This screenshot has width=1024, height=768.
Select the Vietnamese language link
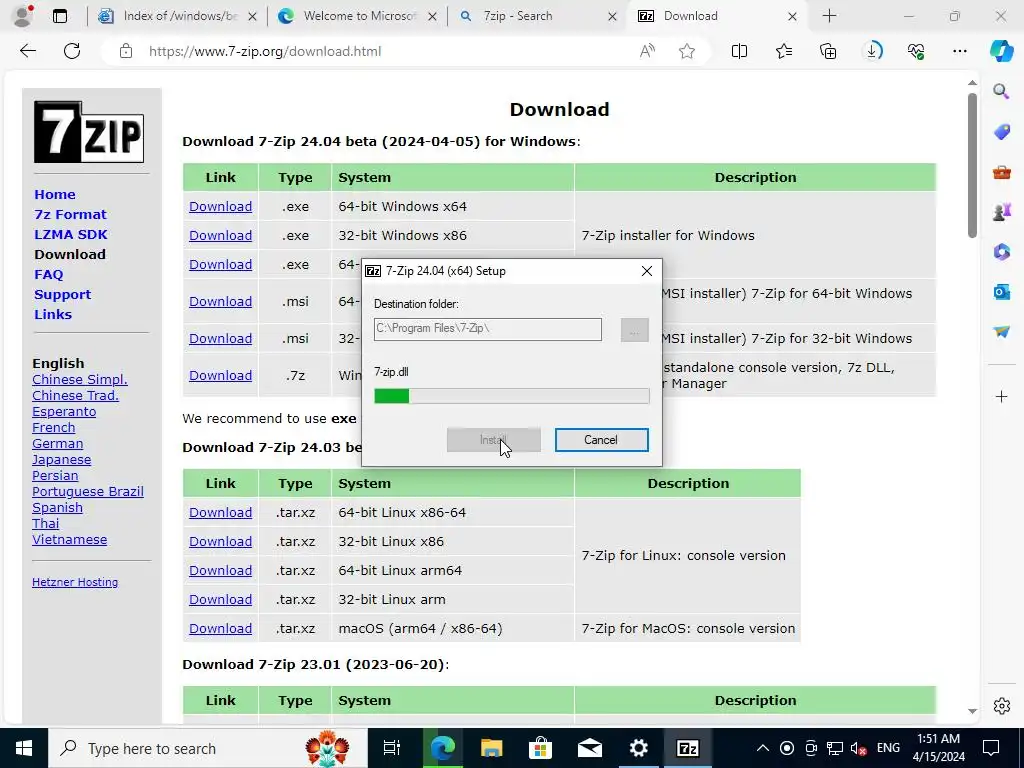click(x=69, y=539)
